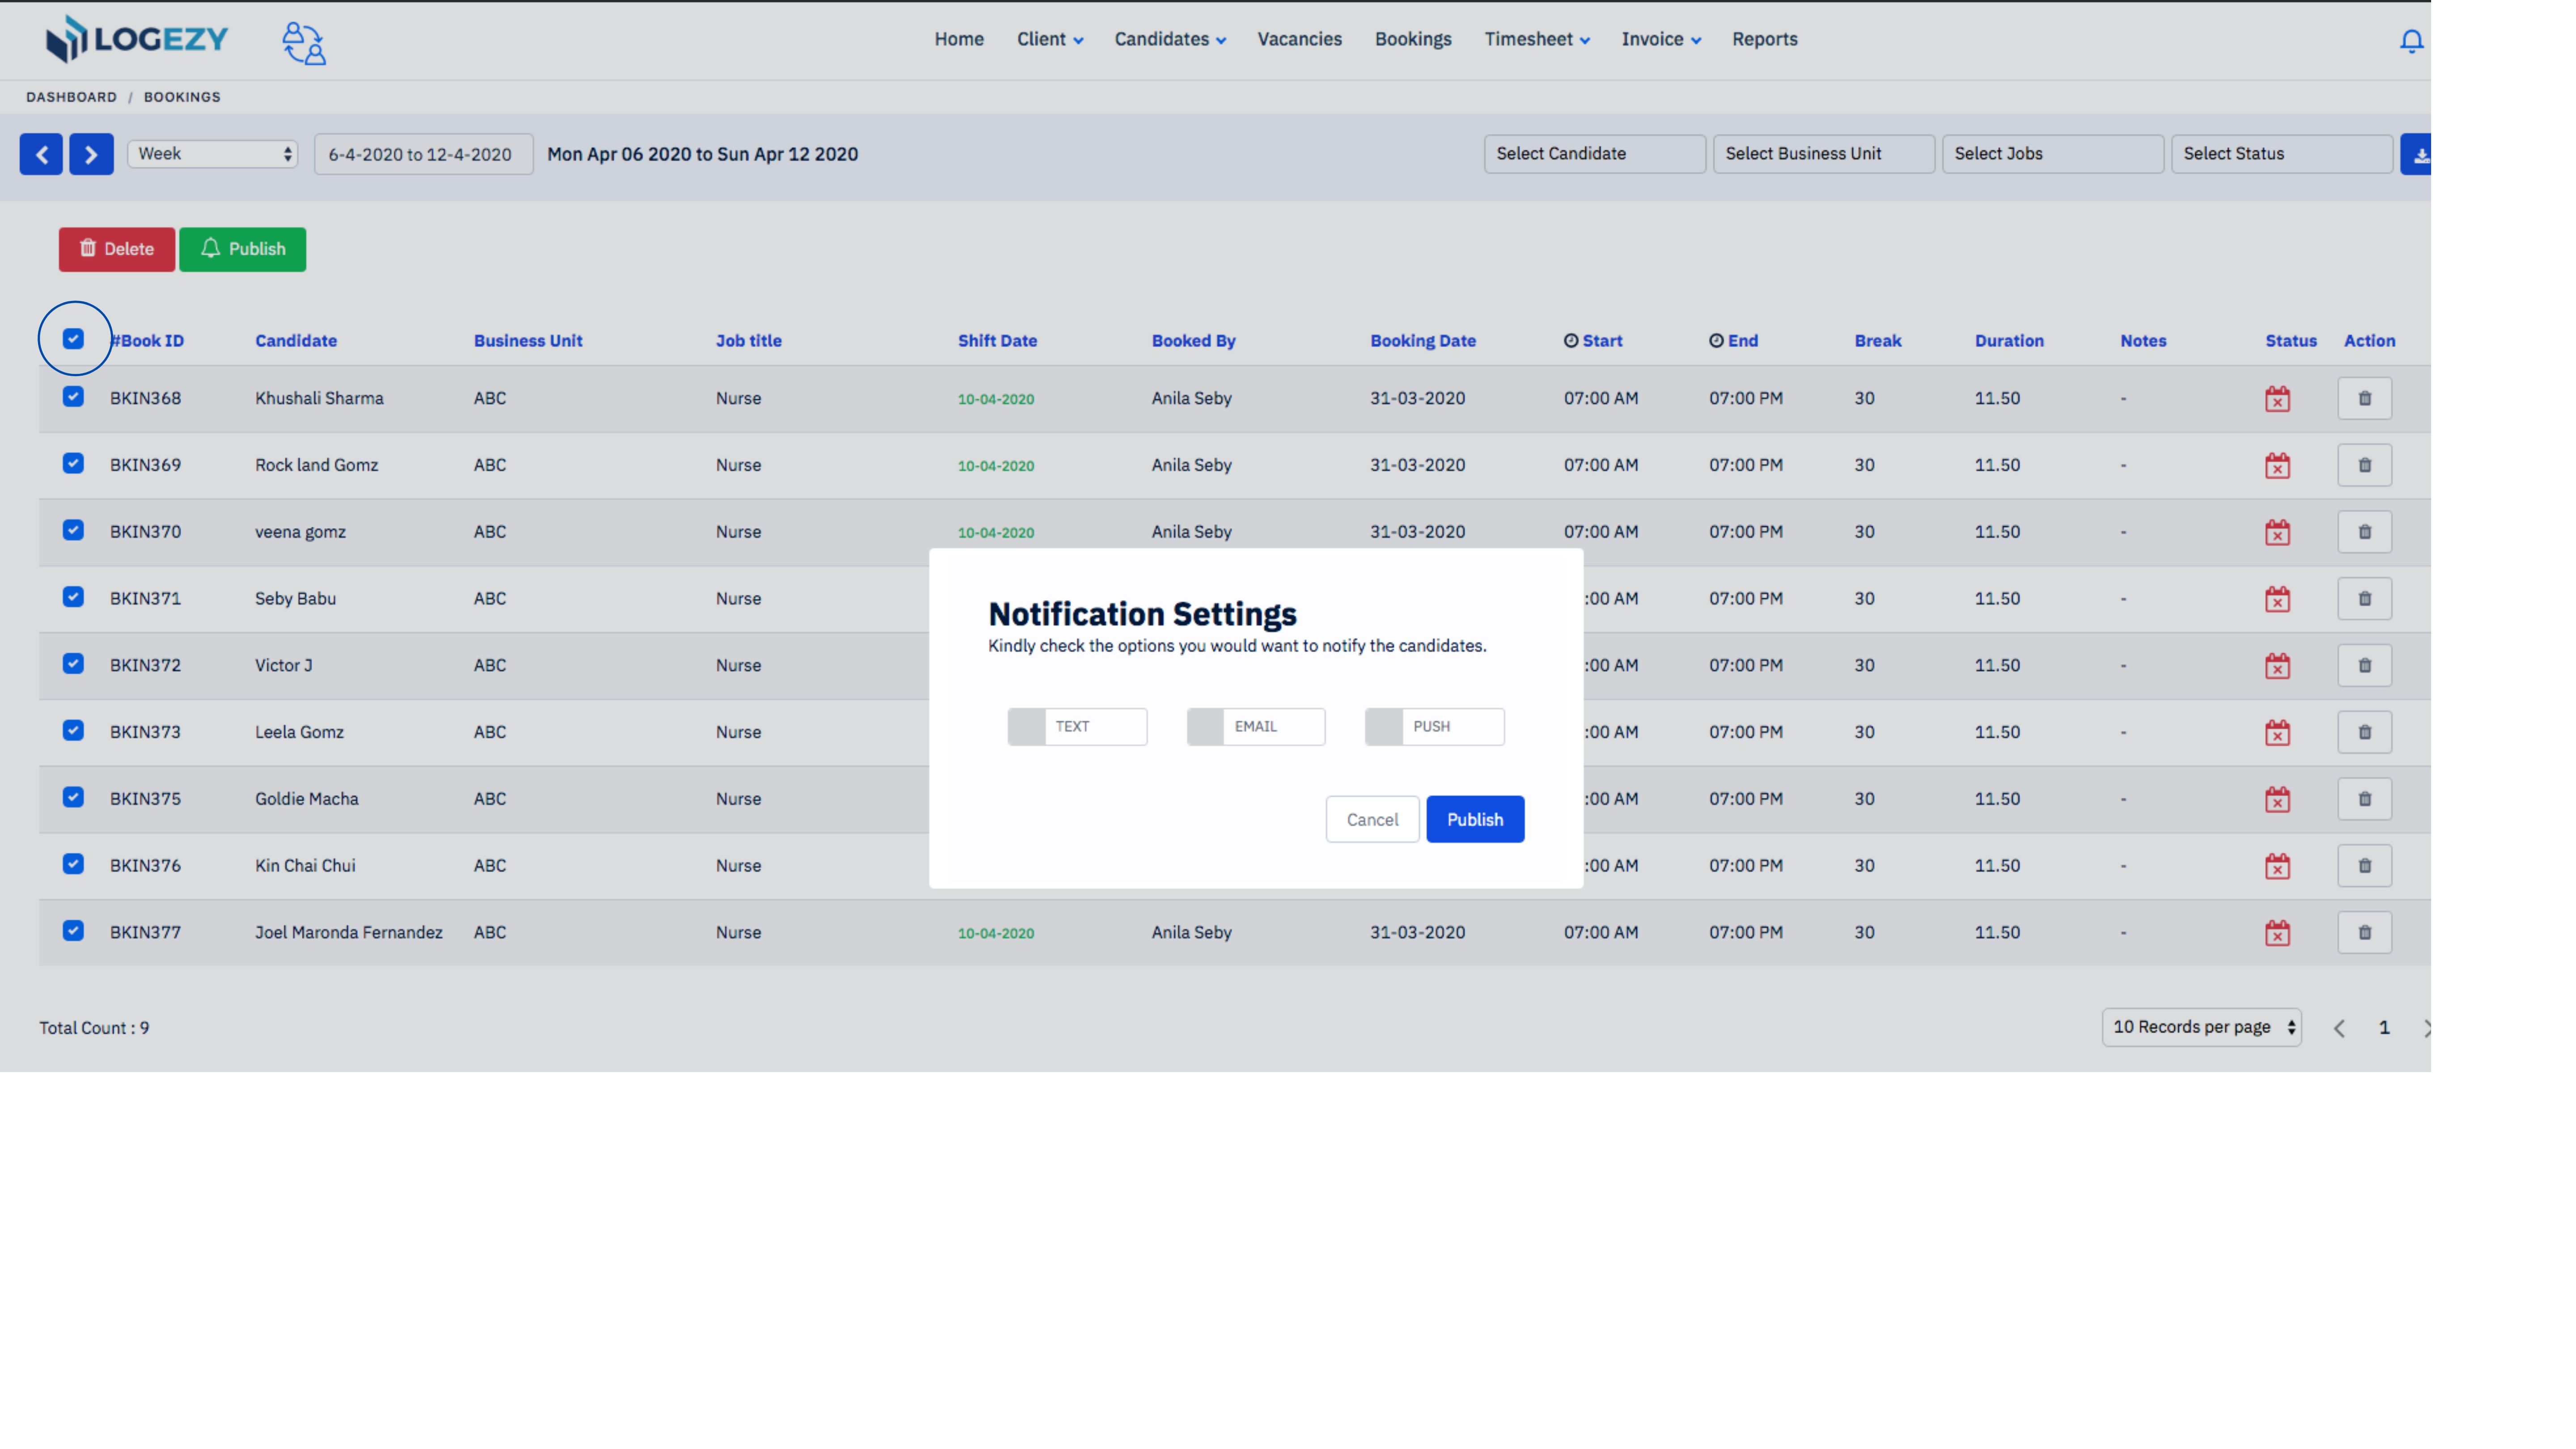Click page number 1 in pagination

[2384, 1028]
